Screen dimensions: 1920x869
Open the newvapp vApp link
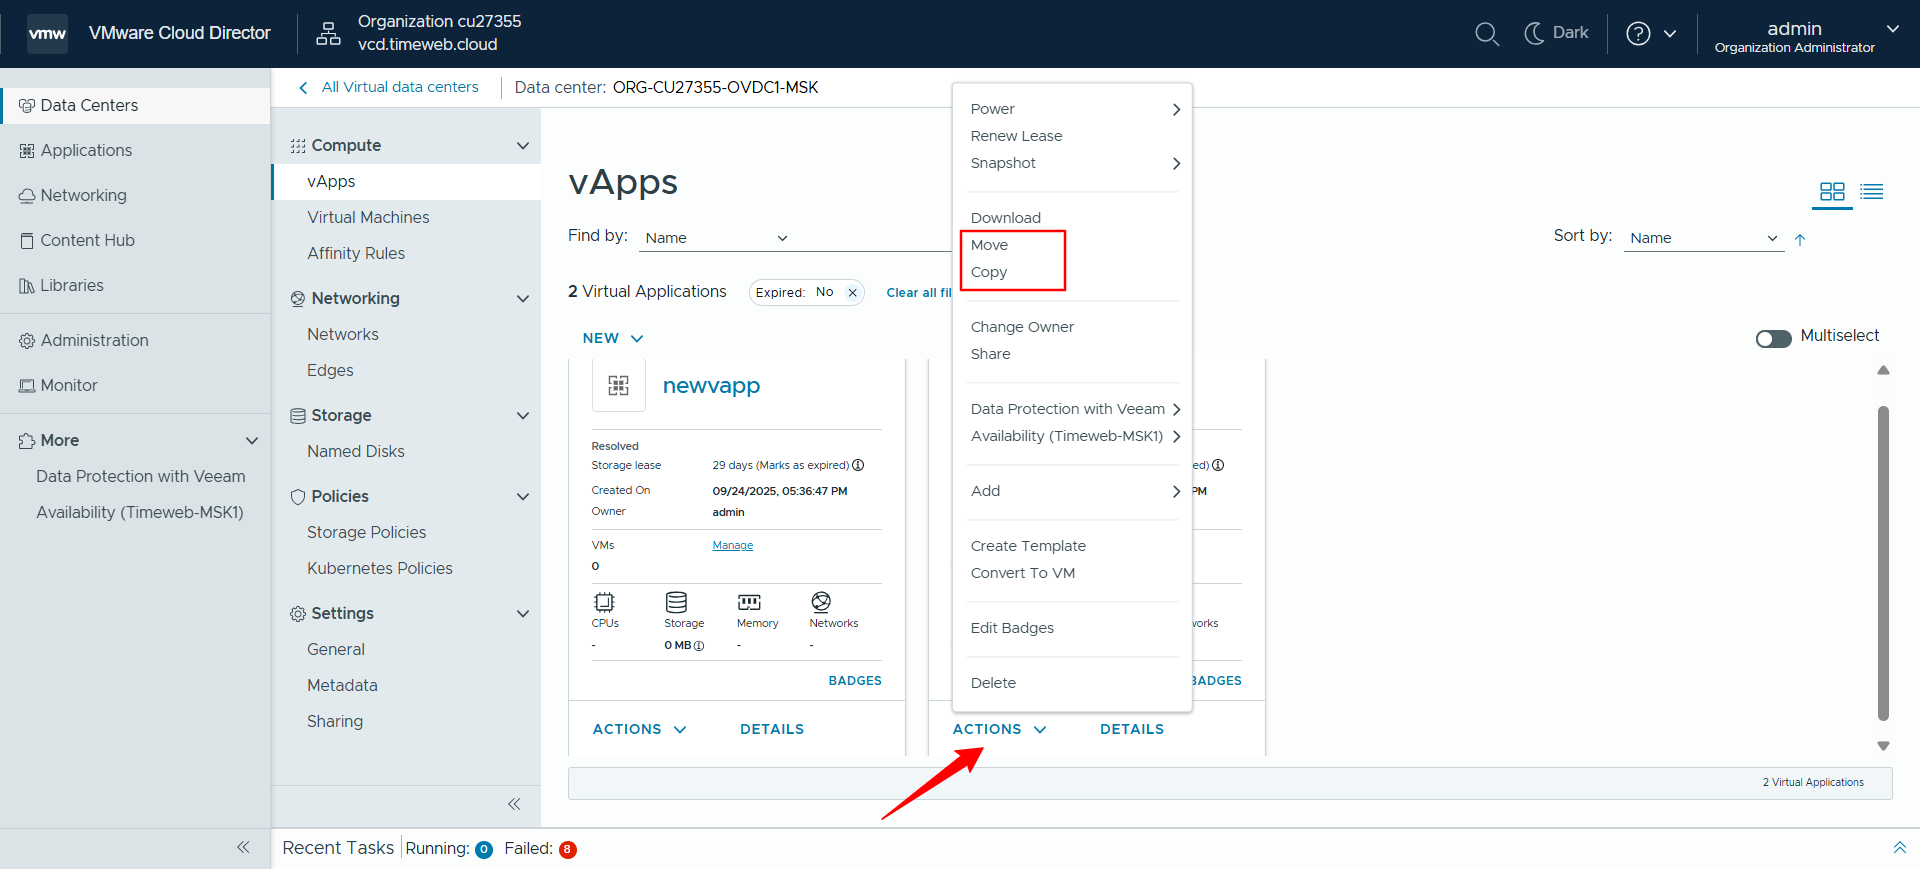tap(711, 385)
